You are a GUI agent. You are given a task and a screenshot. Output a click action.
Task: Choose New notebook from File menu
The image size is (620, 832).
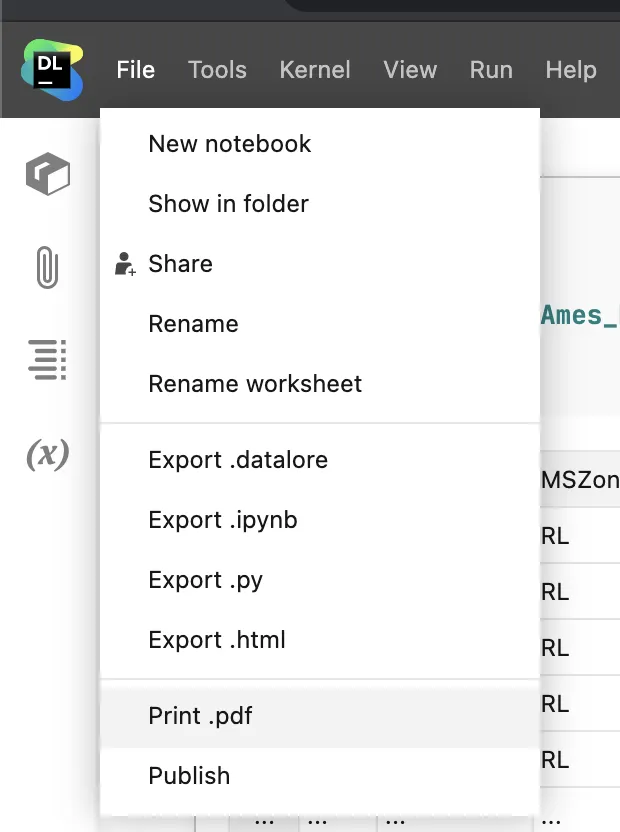pos(230,144)
